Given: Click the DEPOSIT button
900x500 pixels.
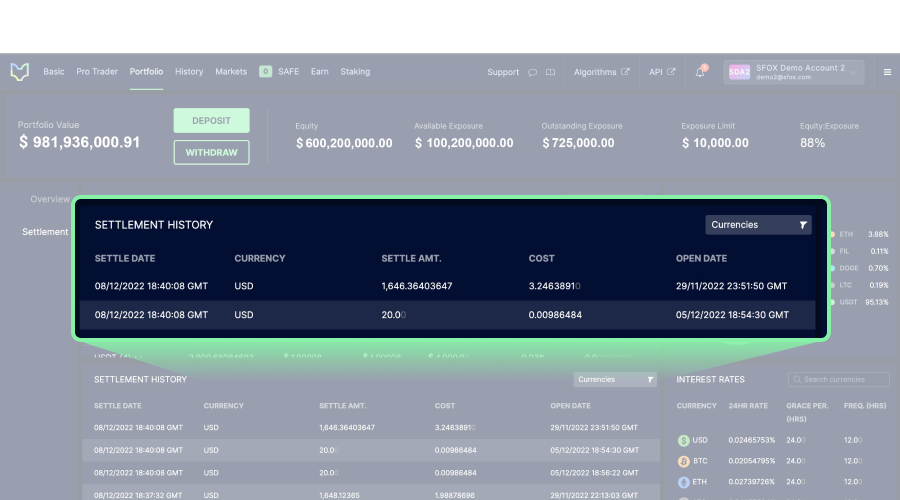Looking at the screenshot, I should [x=211, y=121].
